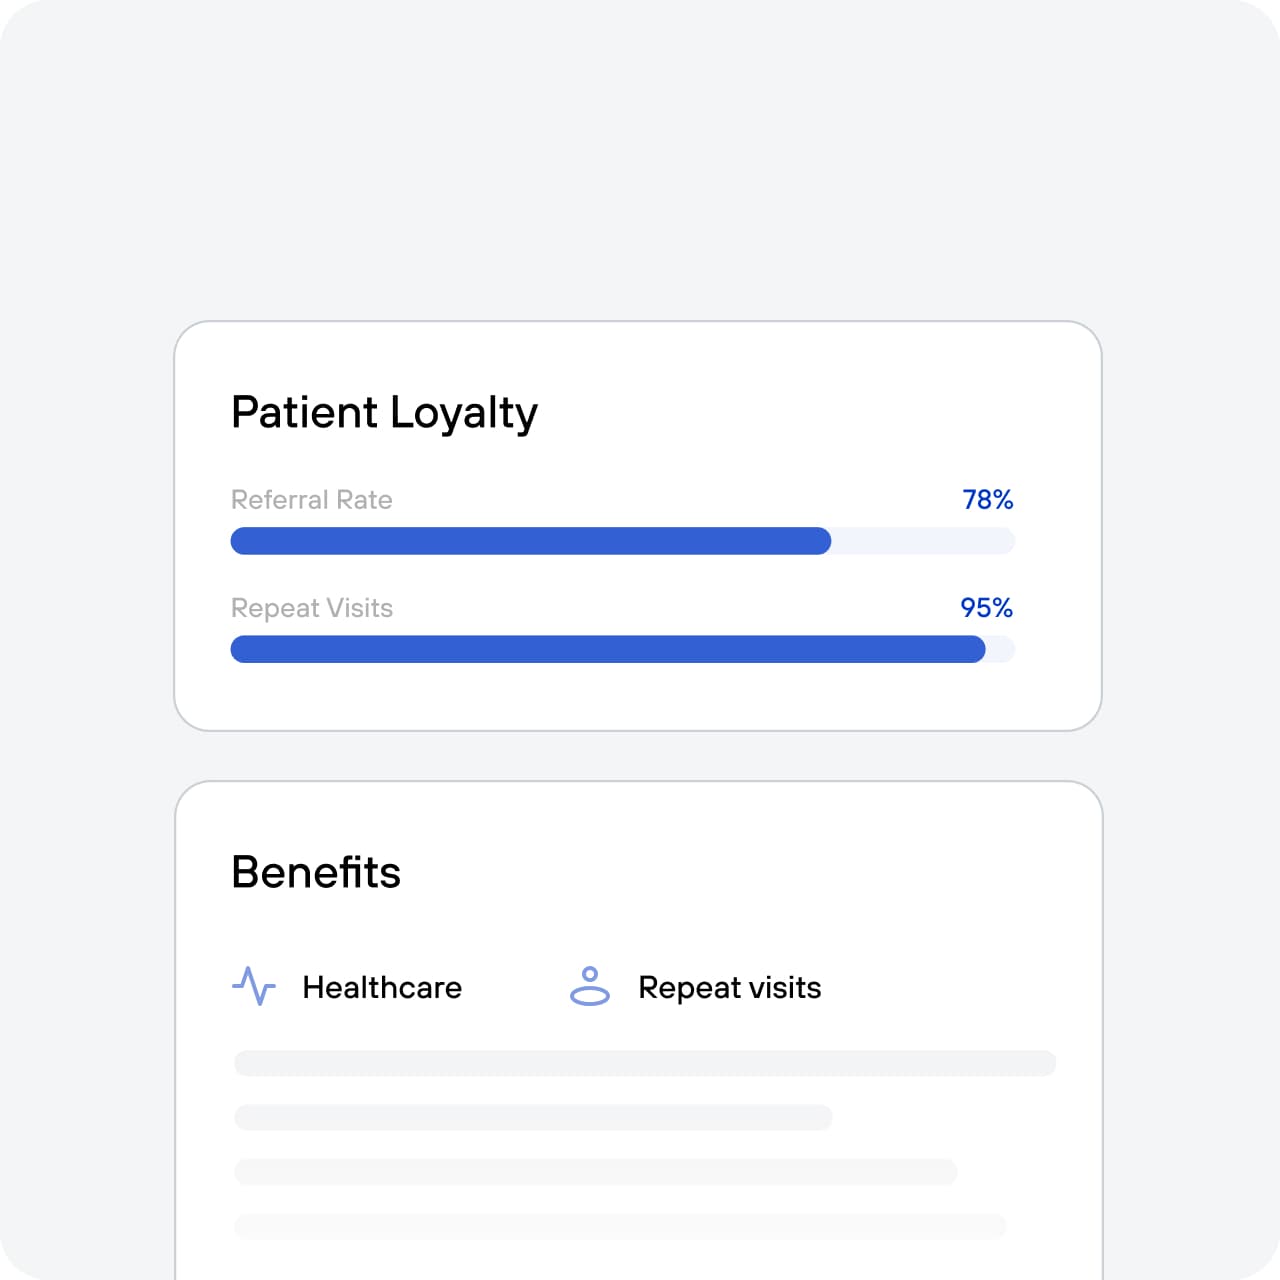Click the second placeholder text line
The height and width of the screenshot is (1280, 1280).
click(x=533, y=1117)
